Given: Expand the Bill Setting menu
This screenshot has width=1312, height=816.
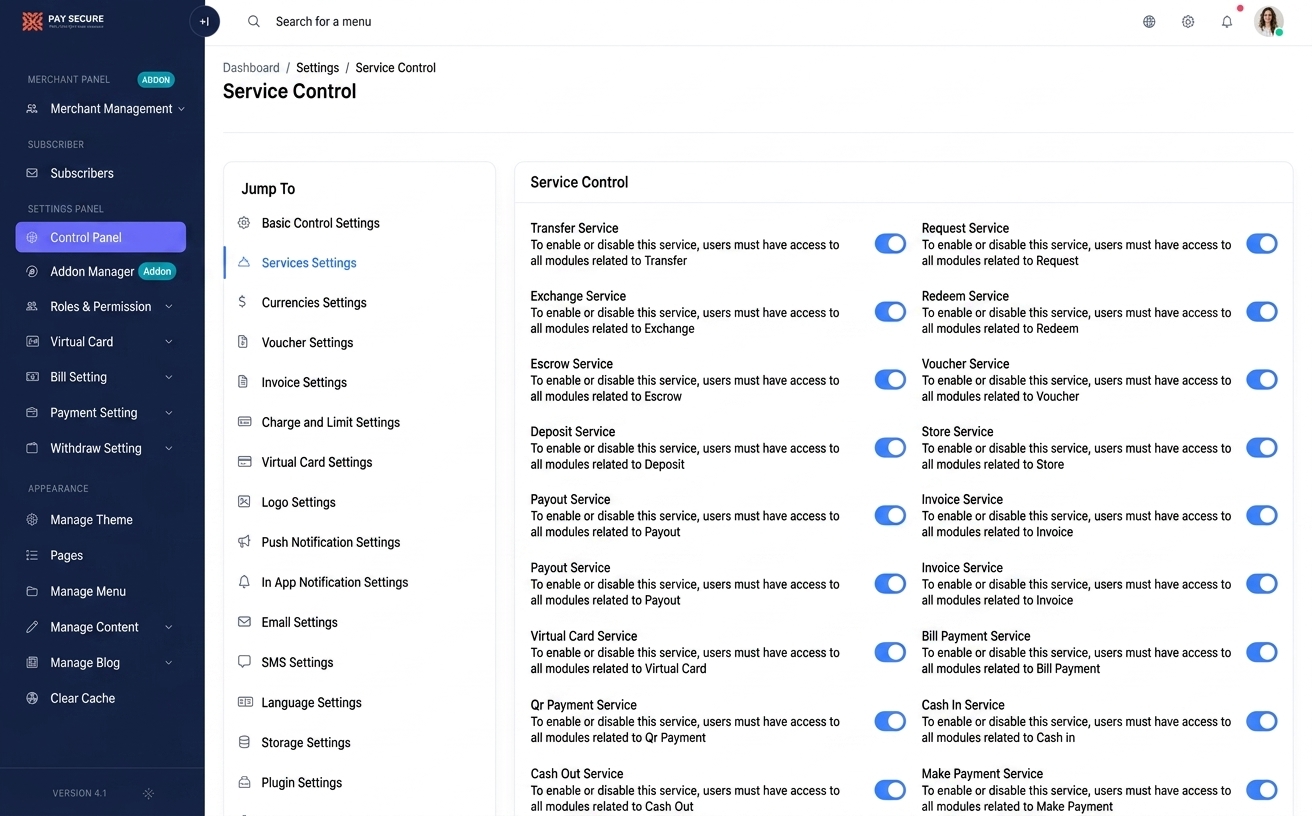Looking at the screenshot, I should [100, 377].
